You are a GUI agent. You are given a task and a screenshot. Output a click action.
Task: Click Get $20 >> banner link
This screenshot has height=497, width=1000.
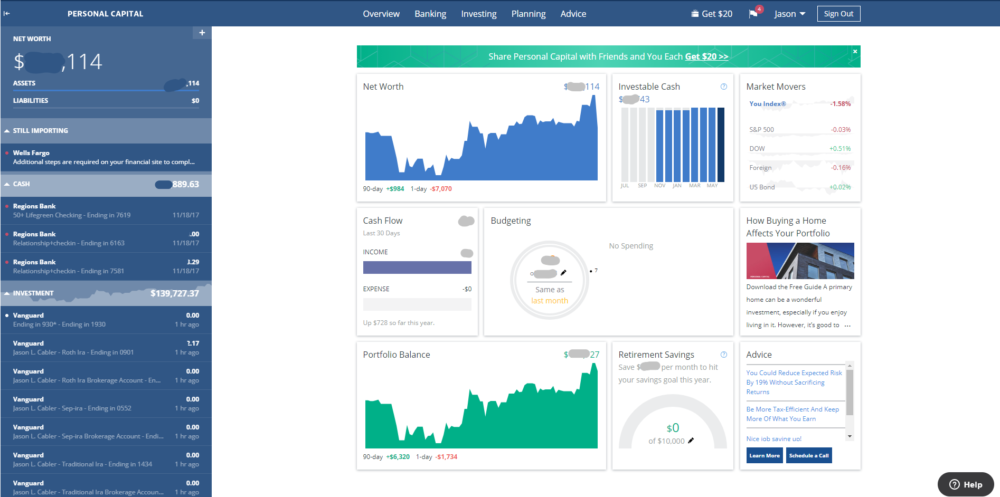707,56
